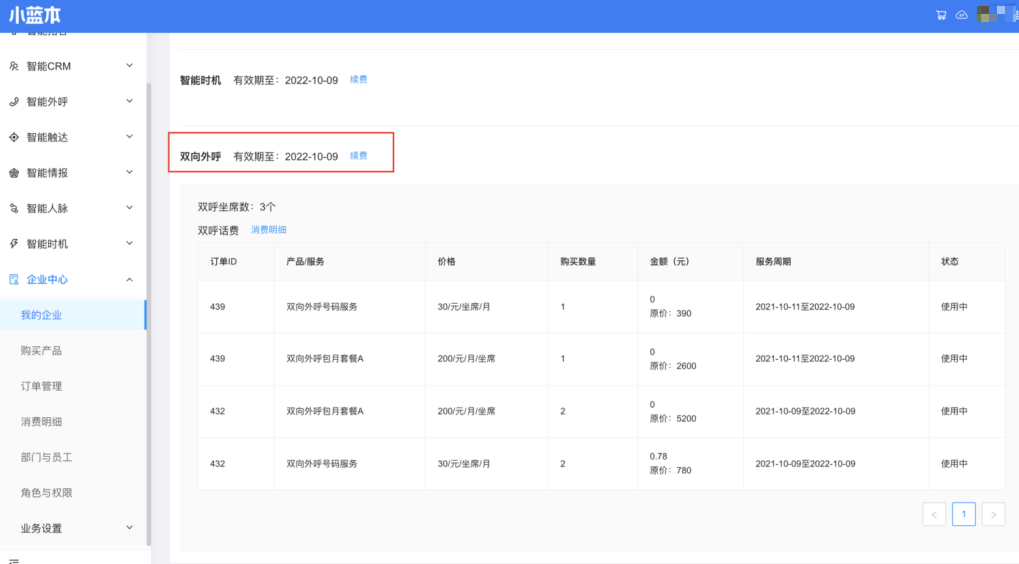Click the next page arrow button
This screenshot has width=1019, height=564.
992,514
